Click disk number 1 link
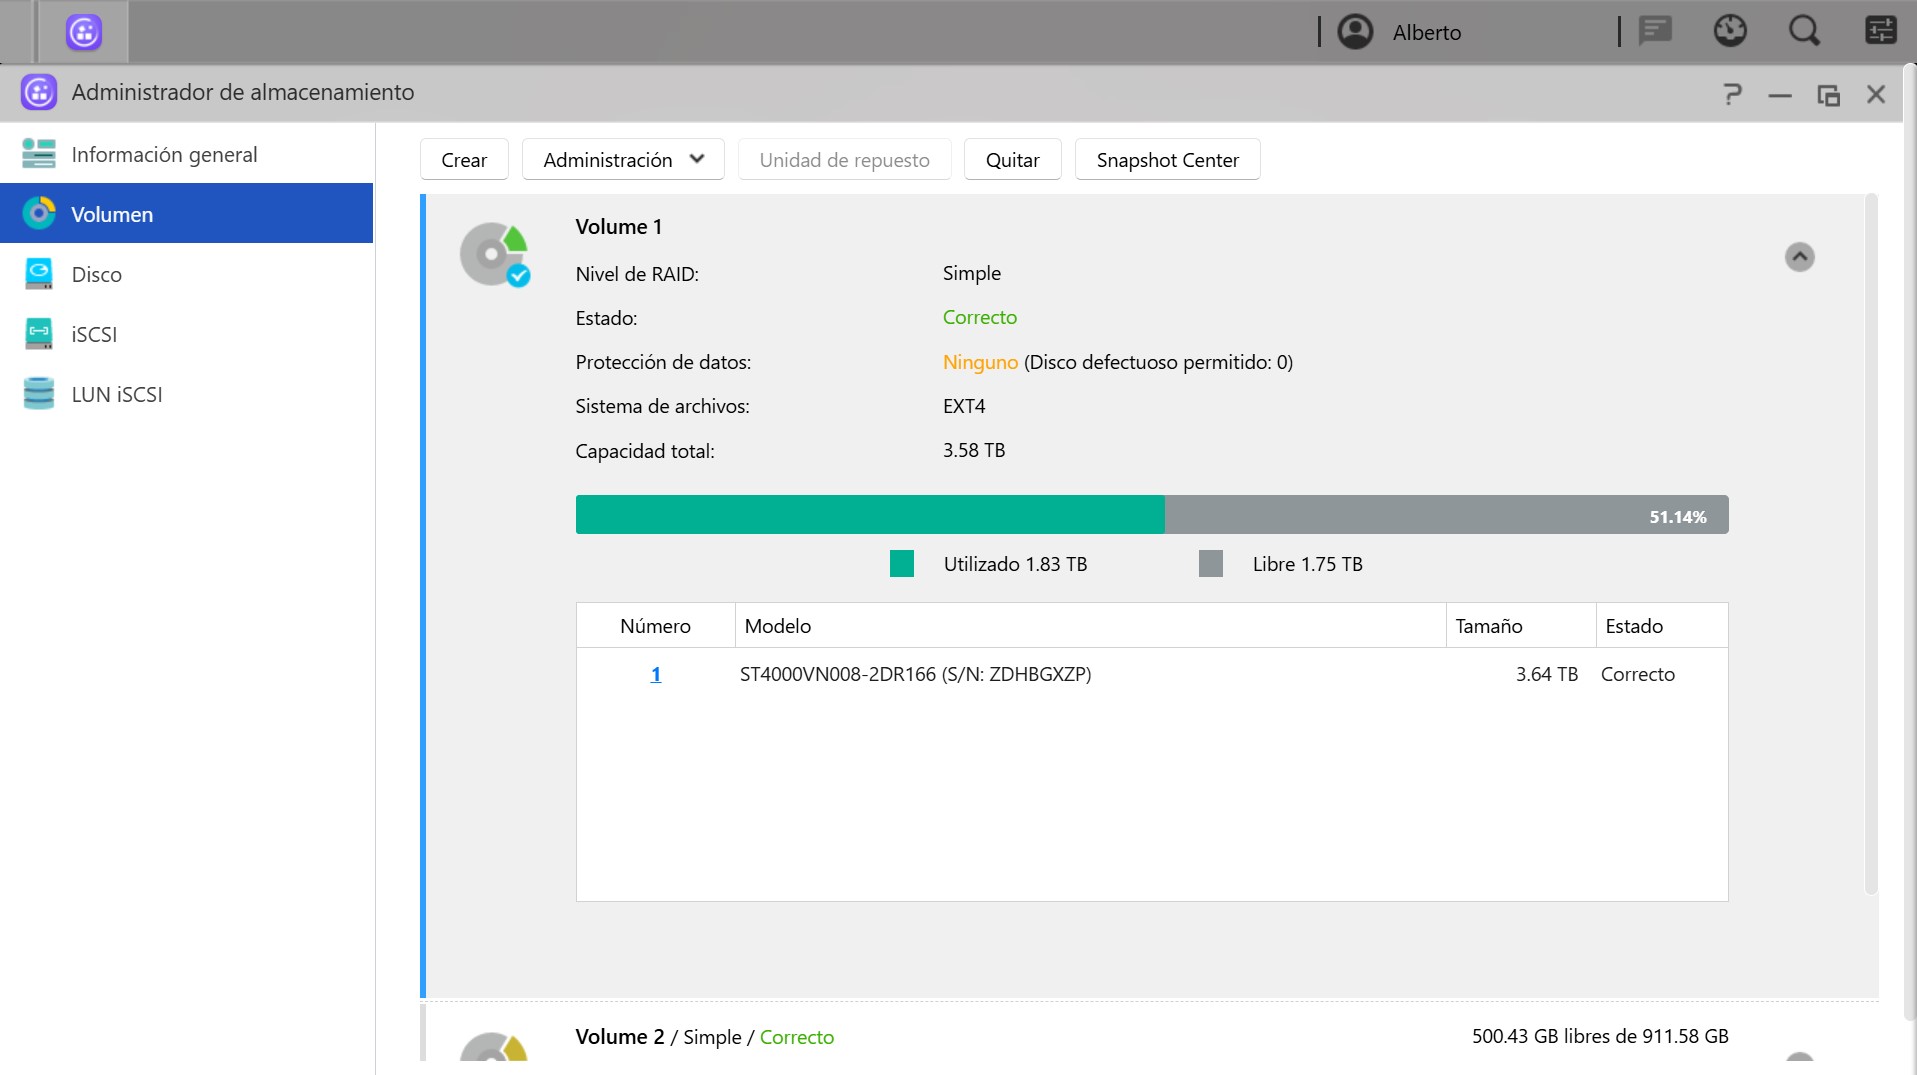This screenshot has width=1917, height=1075. [656, 675]
